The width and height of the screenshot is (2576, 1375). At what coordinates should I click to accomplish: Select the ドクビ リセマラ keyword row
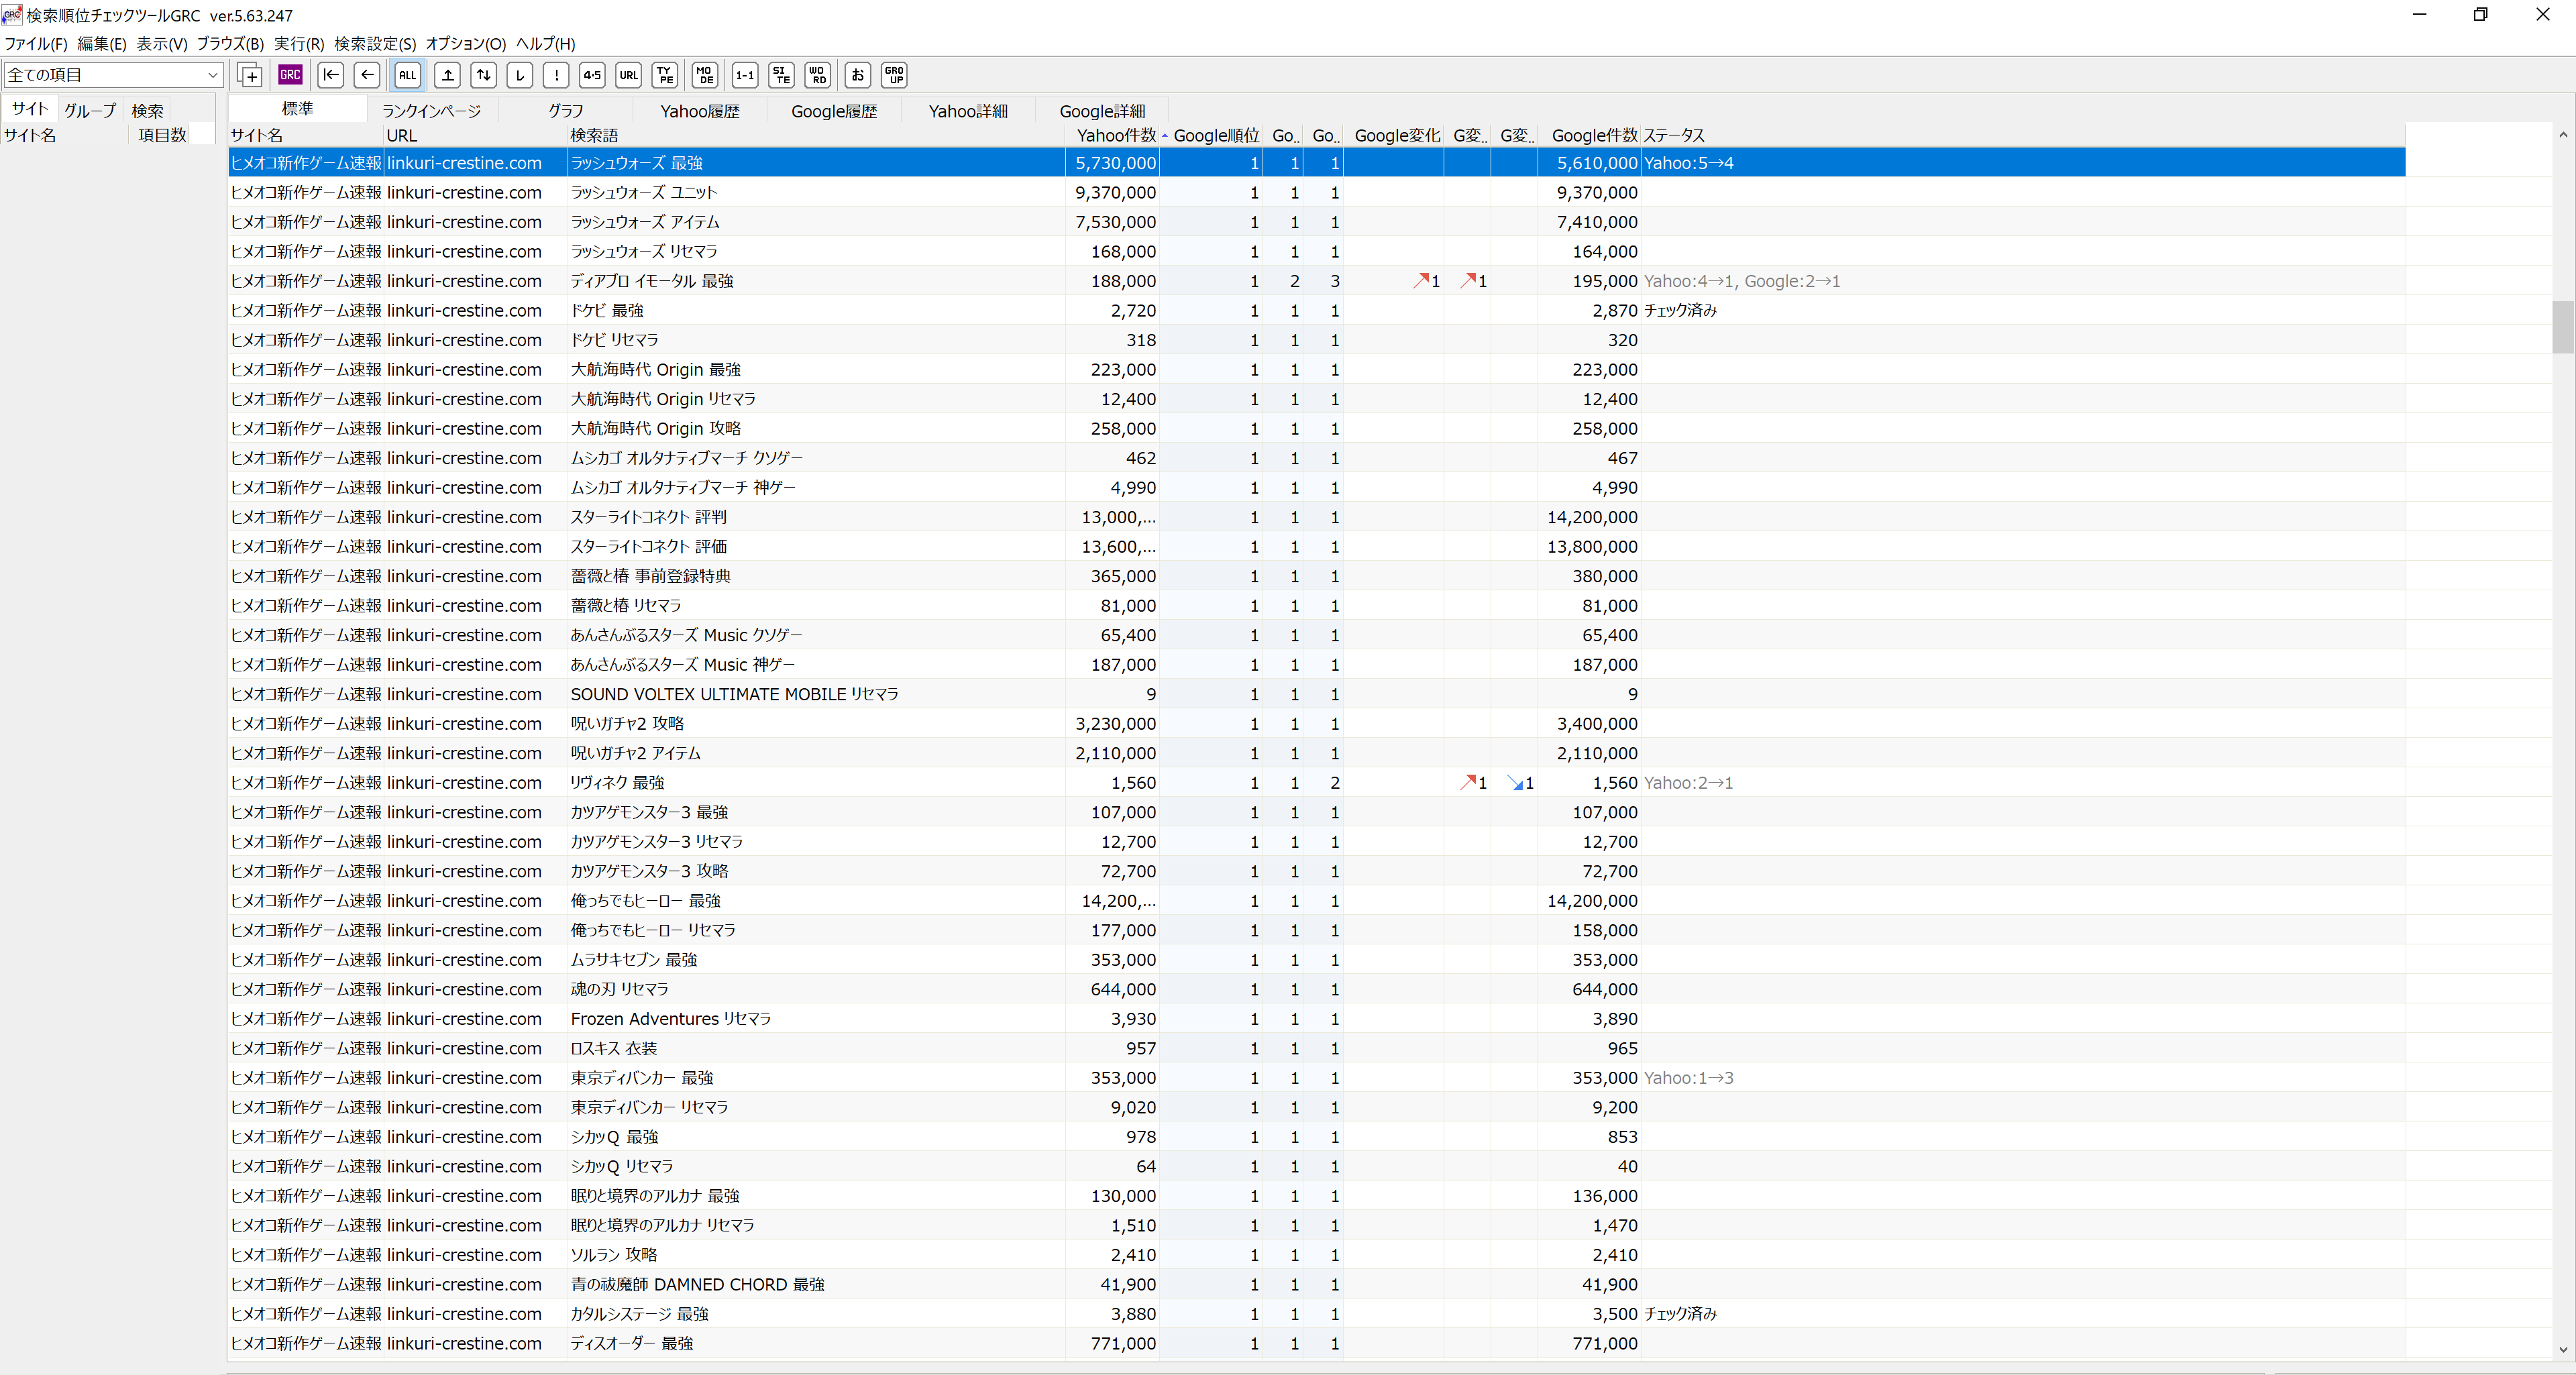coord(614,340)
